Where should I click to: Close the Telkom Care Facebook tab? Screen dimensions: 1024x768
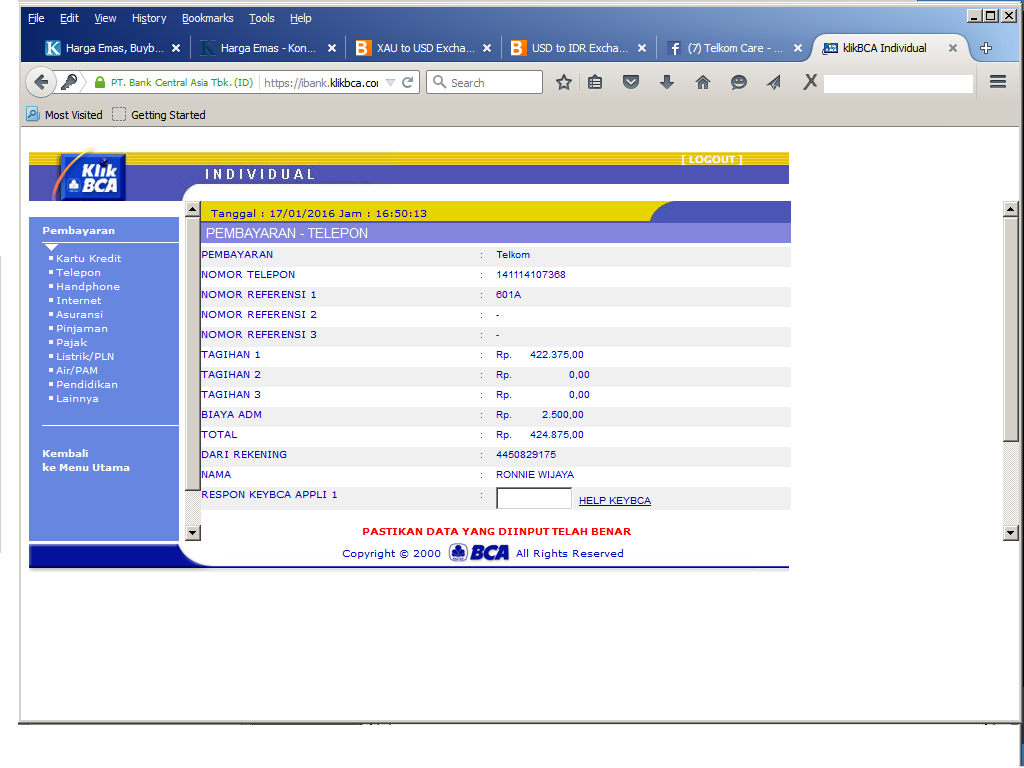(797, 48)
